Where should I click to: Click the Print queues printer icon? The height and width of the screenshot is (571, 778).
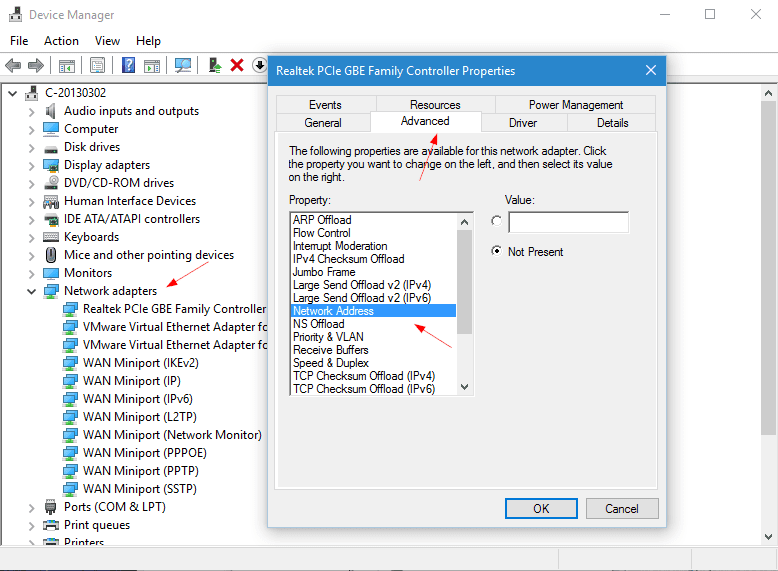51,525
